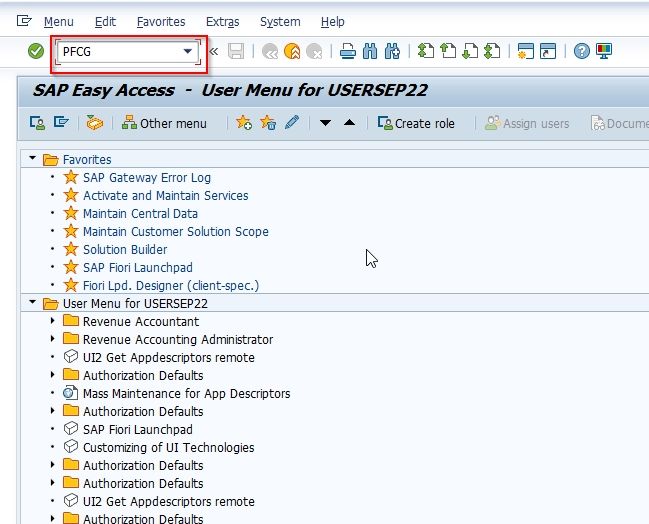
Task: Select Customizing of UI Technologies entry
Action: (168, 447)
